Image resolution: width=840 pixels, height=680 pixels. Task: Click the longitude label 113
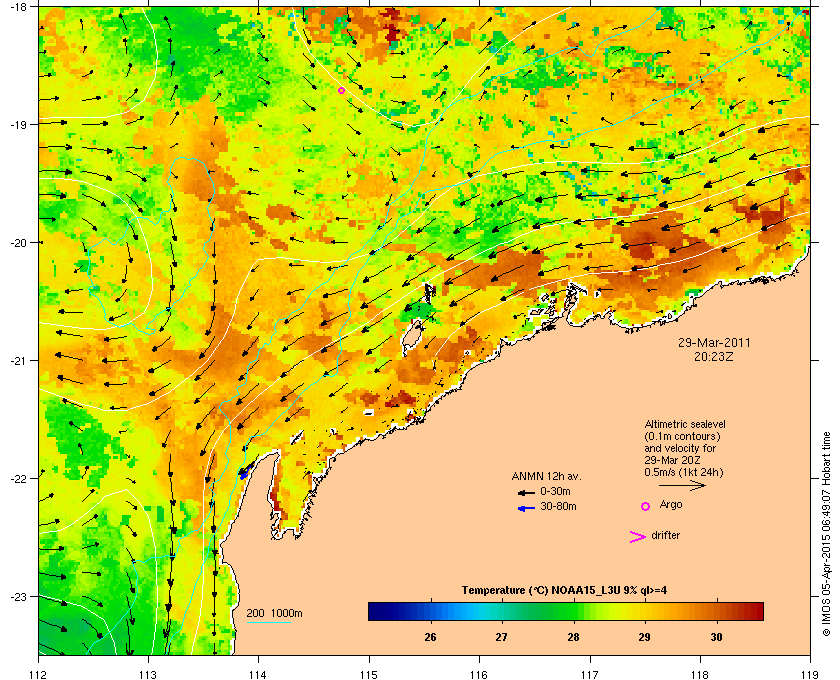tap(148, 675)
